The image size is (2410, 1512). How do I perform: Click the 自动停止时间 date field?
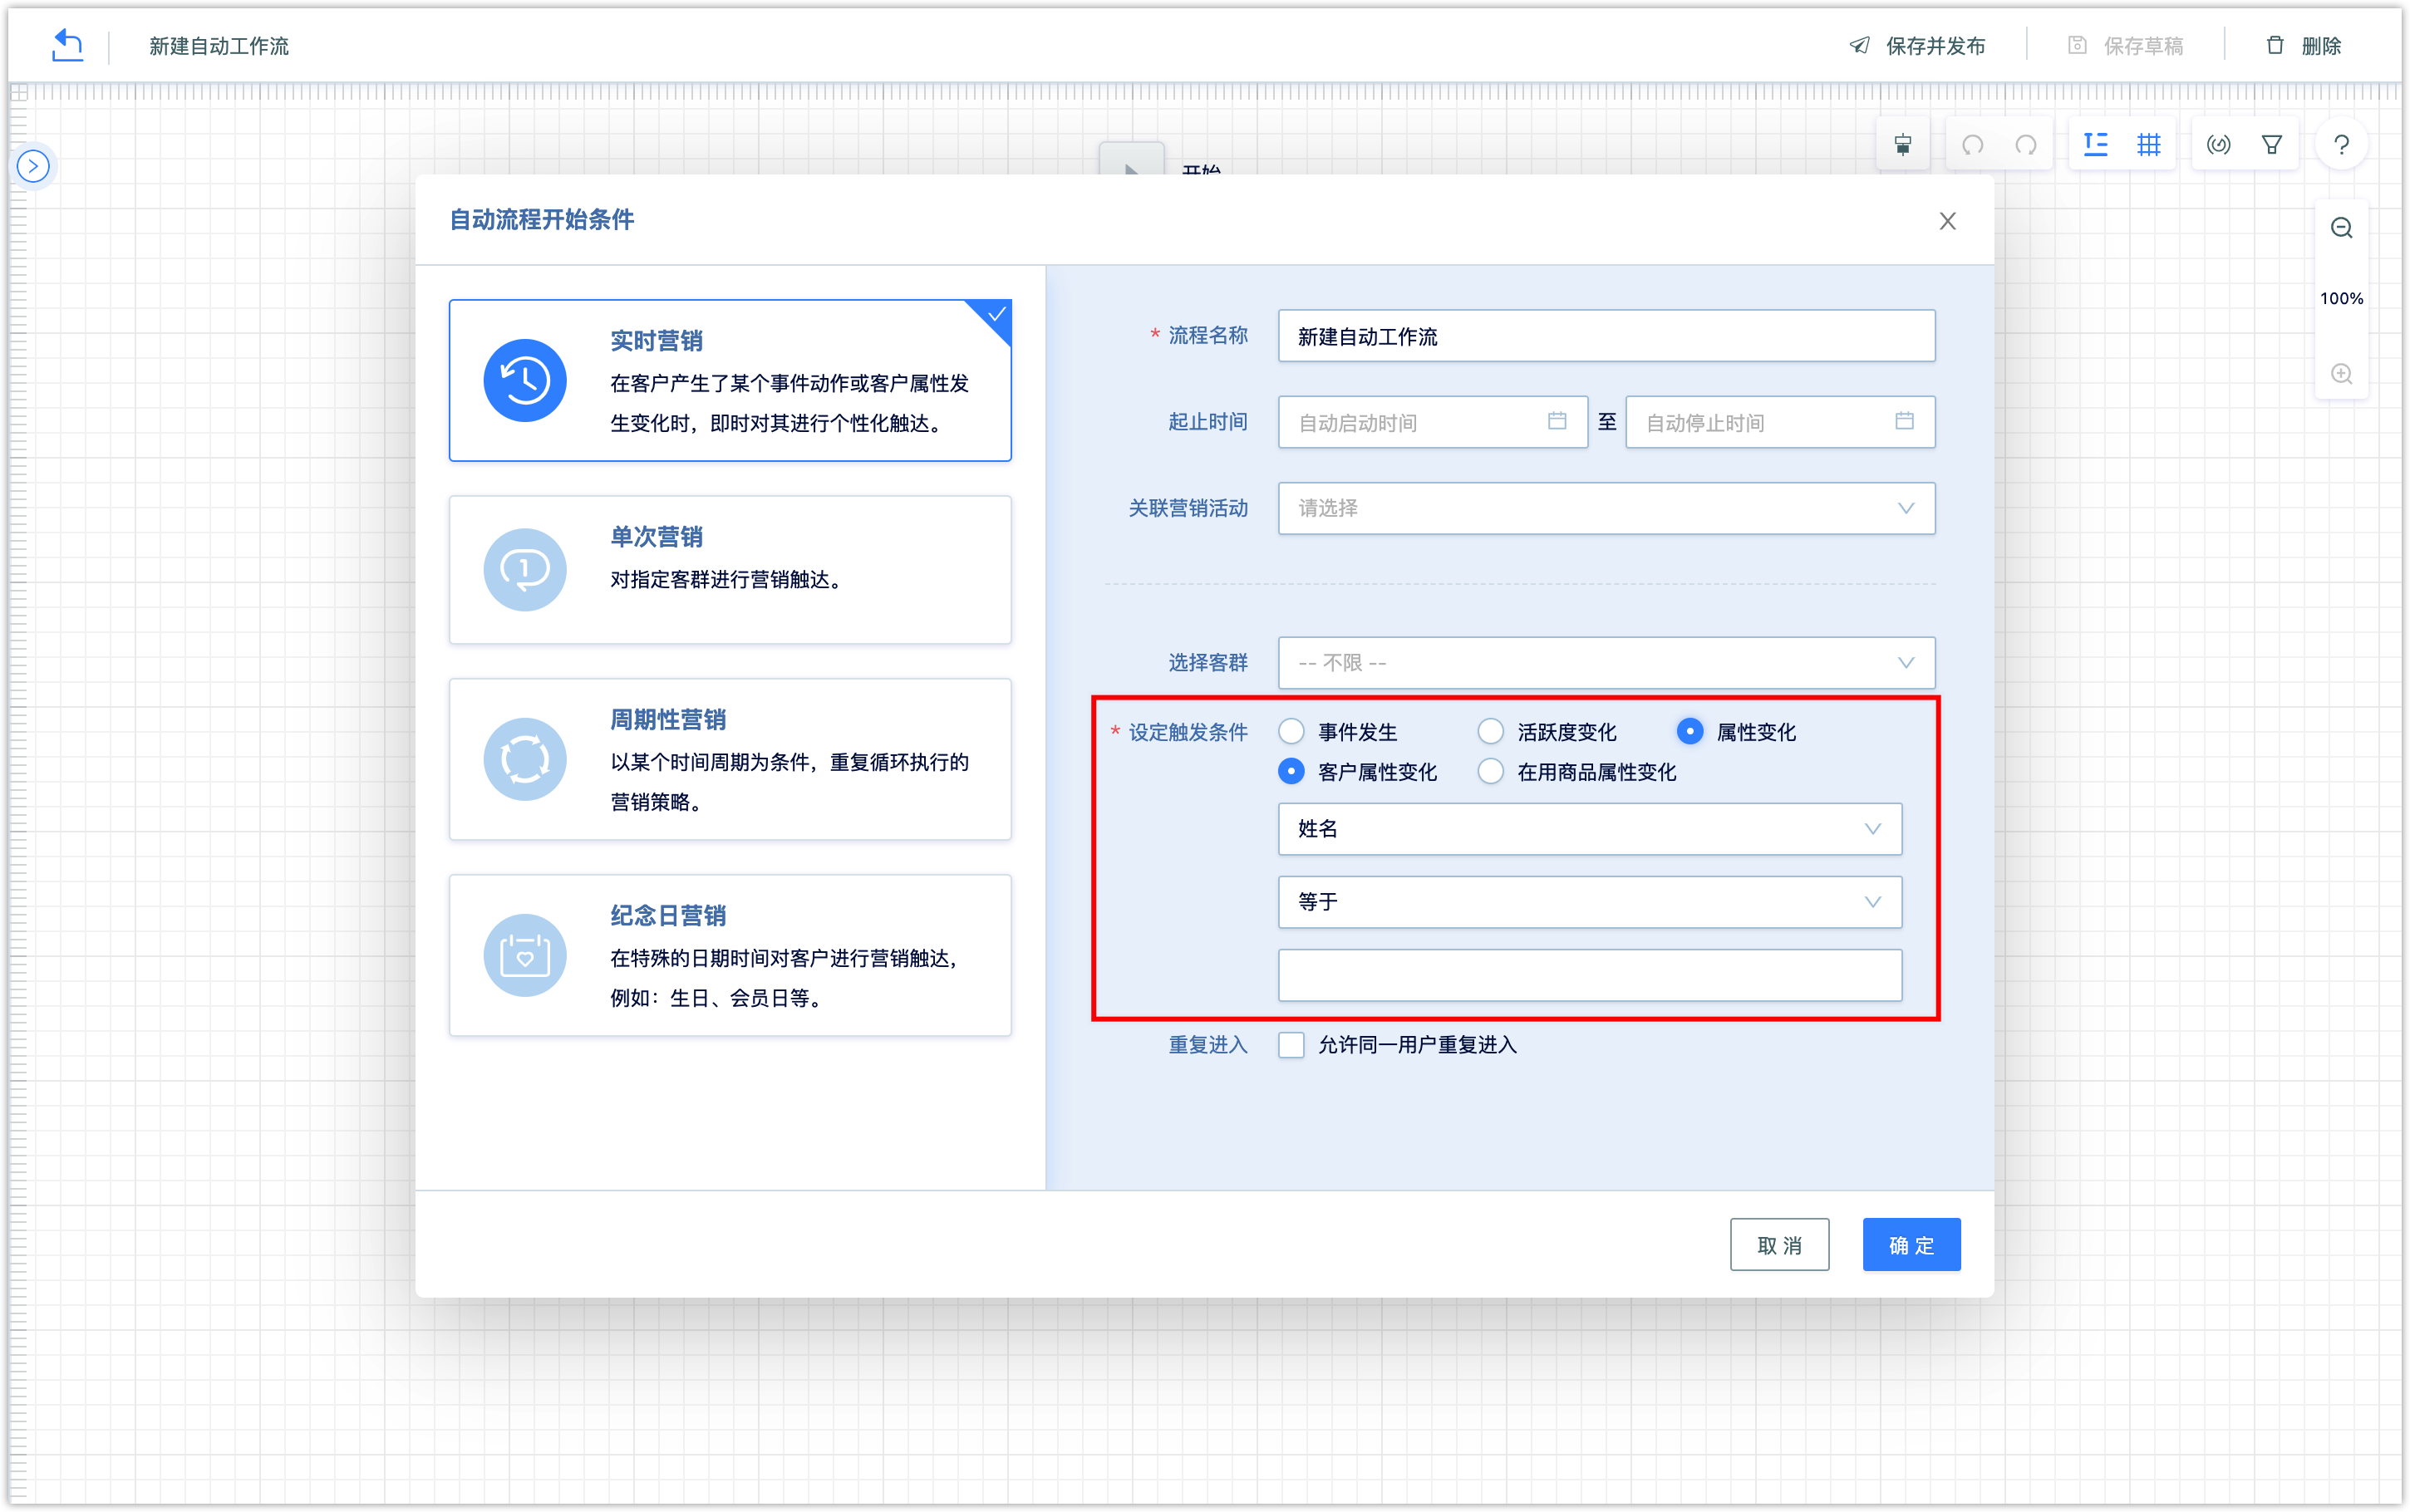pos(1780,422)
